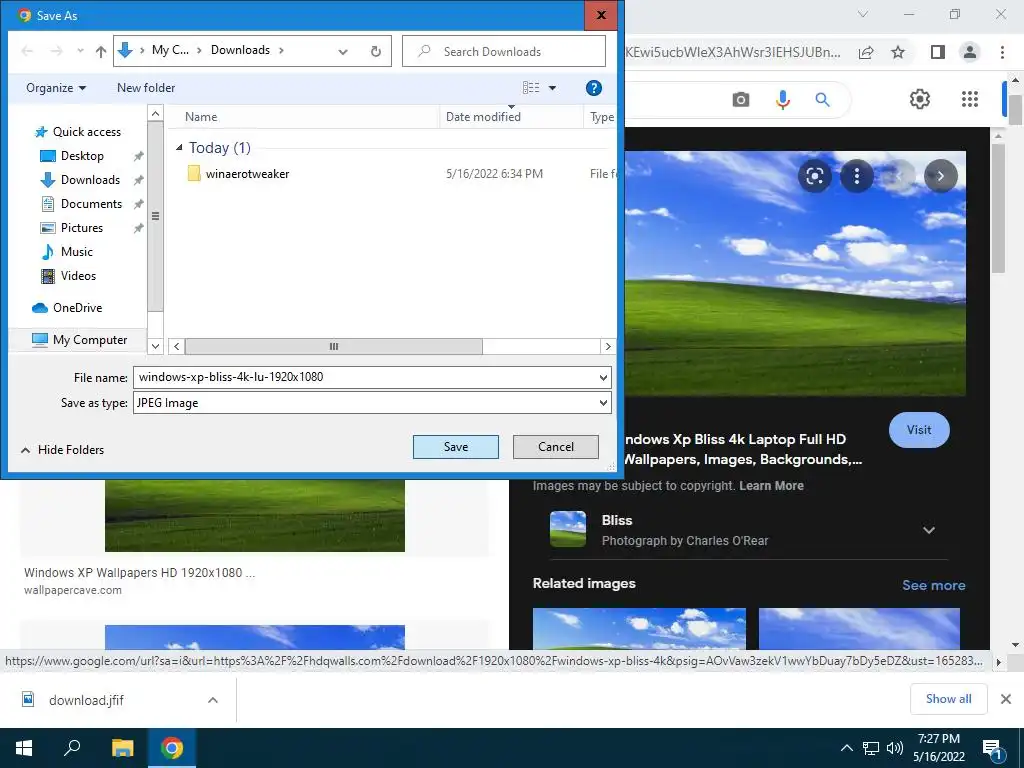
Task: Click the Google search magnifier icon
Action: point(822,99)
